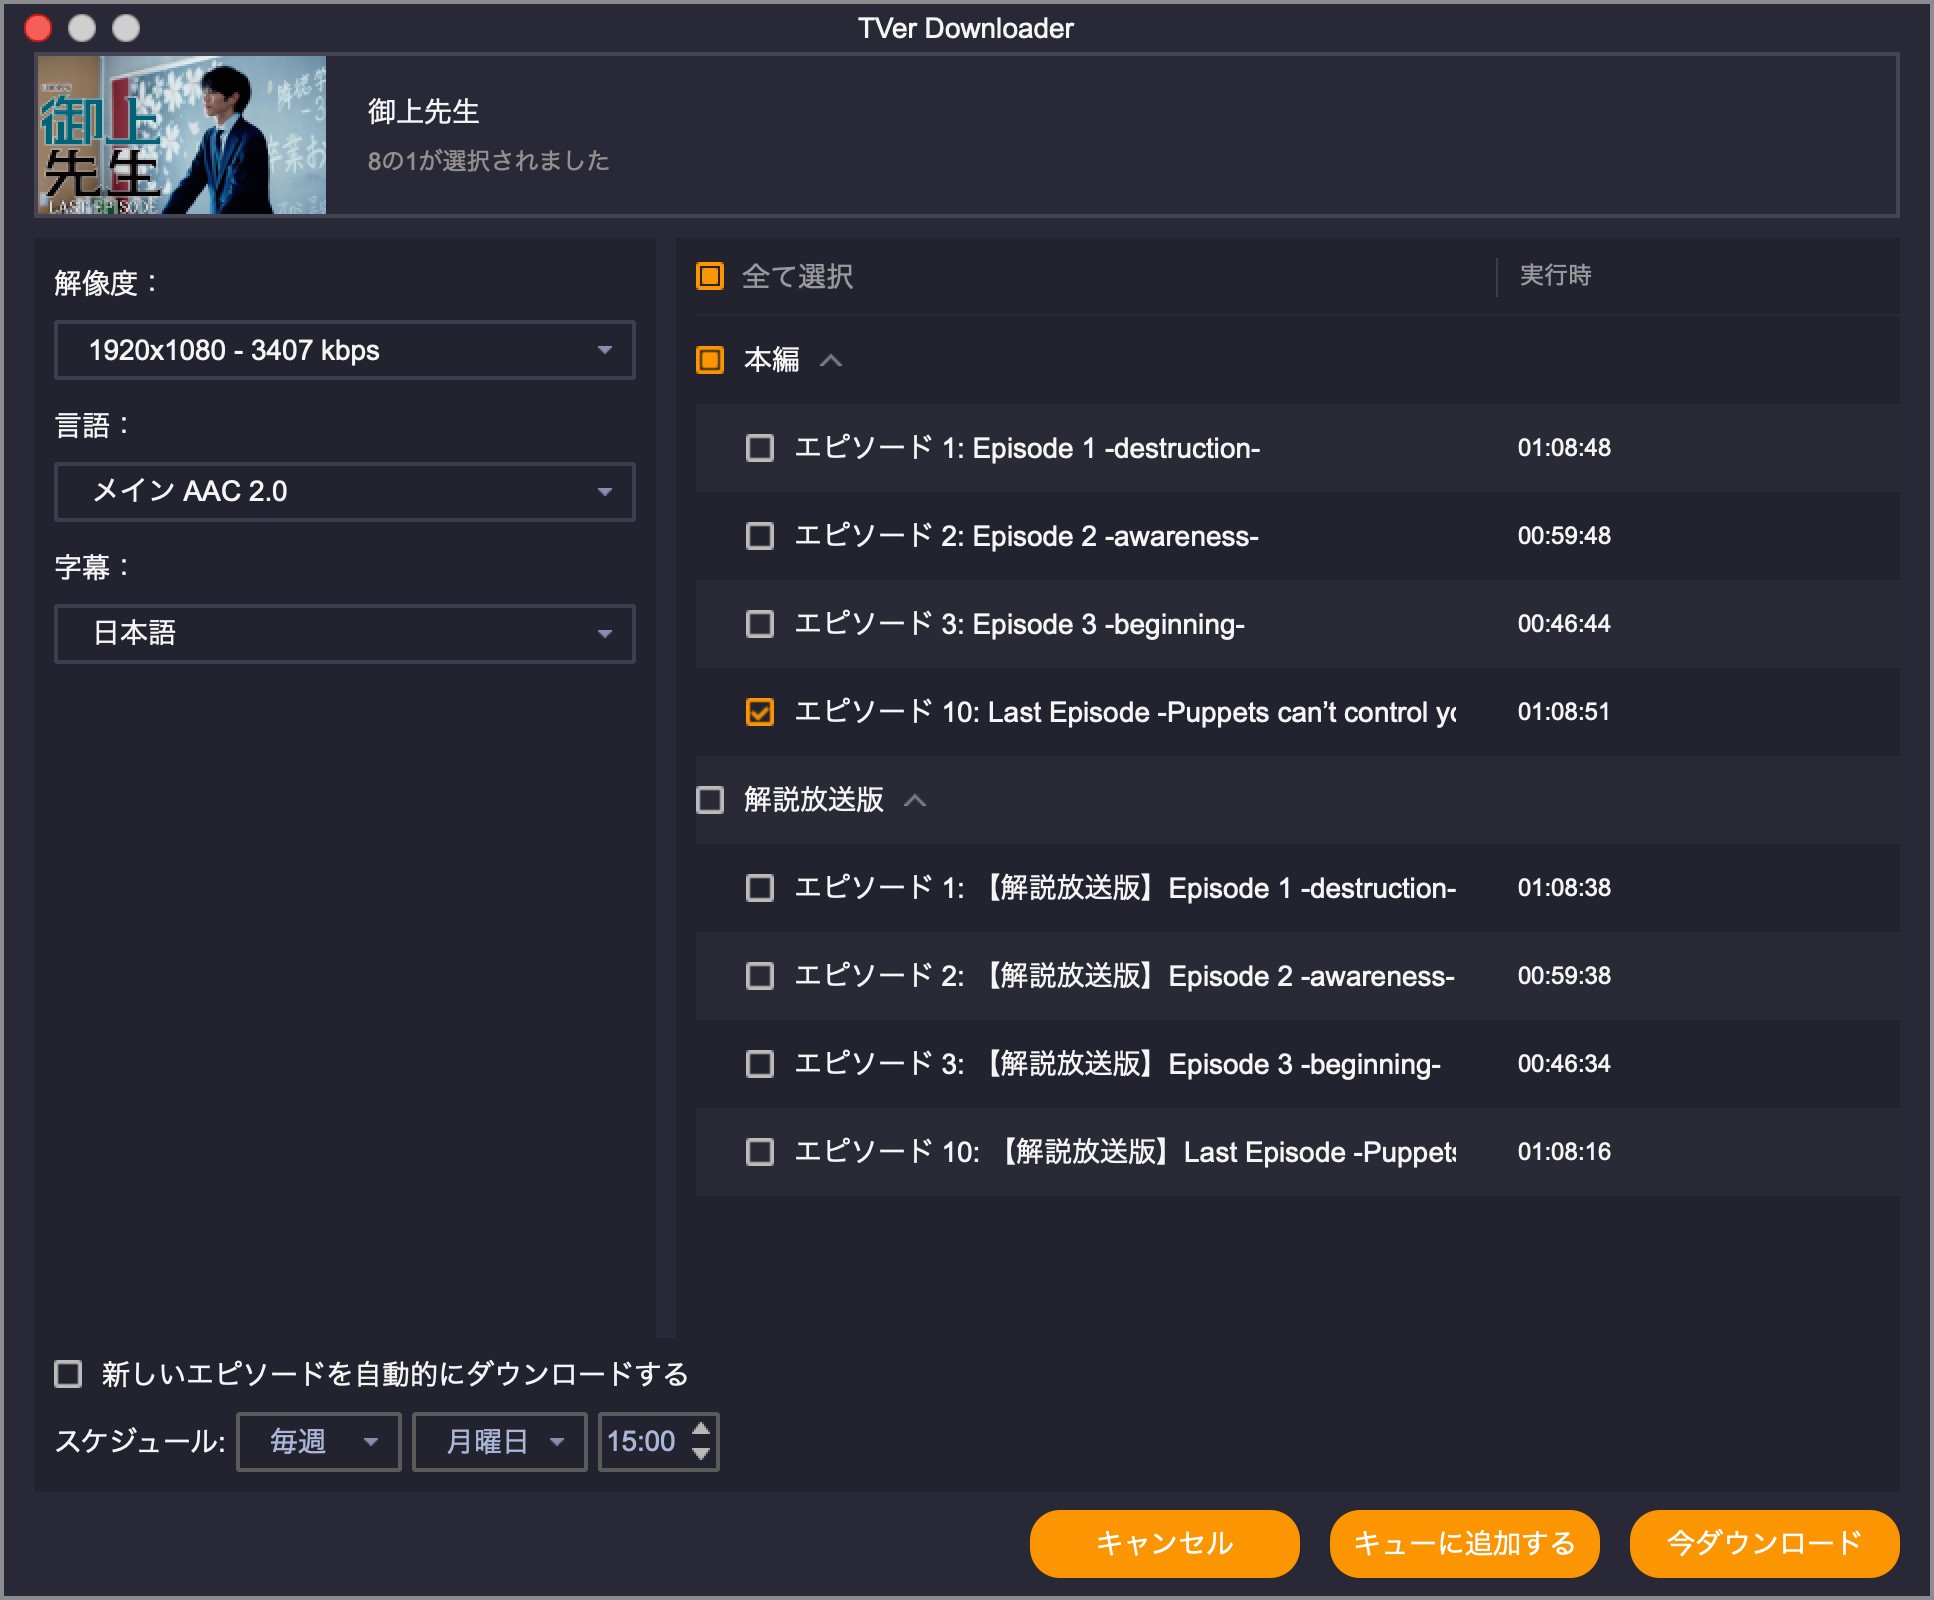The image size is (1934, 1600).
Task: Open the 毎週 schedule frequency dropdown
Action: coord(317,1442)
